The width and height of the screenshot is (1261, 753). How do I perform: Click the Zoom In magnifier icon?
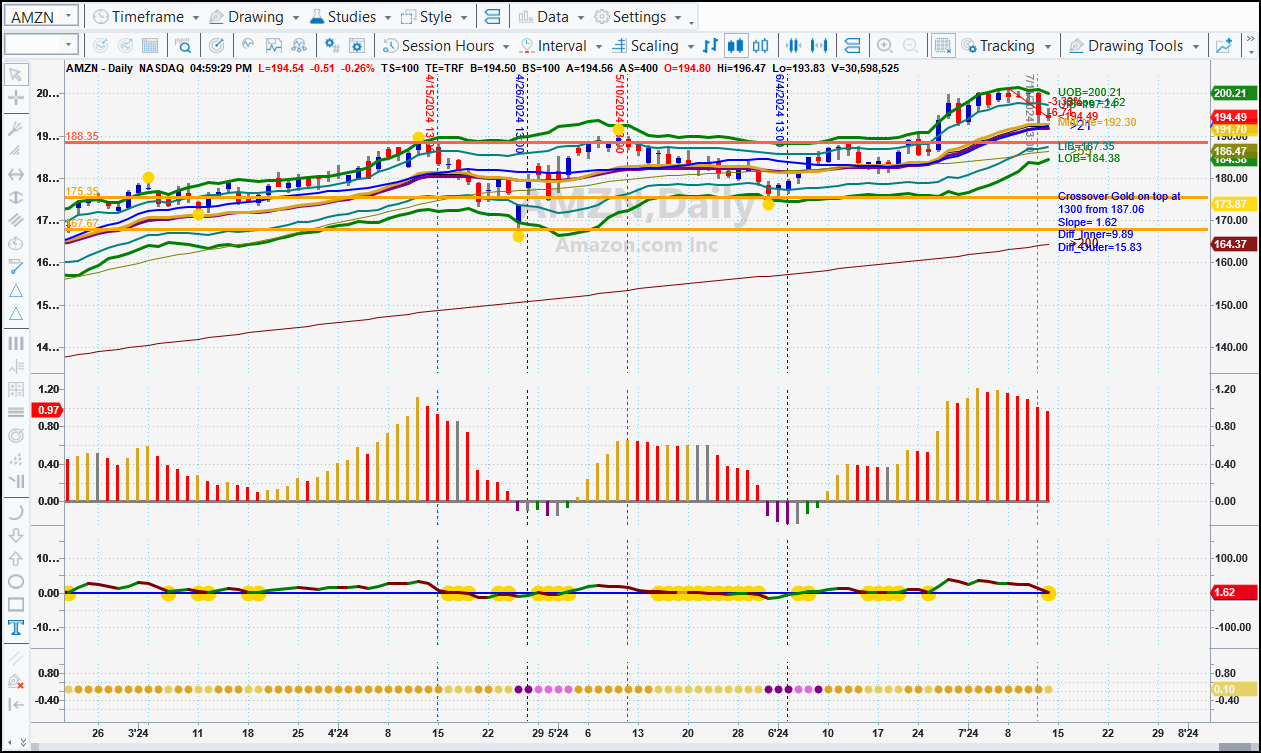(884, 45)
